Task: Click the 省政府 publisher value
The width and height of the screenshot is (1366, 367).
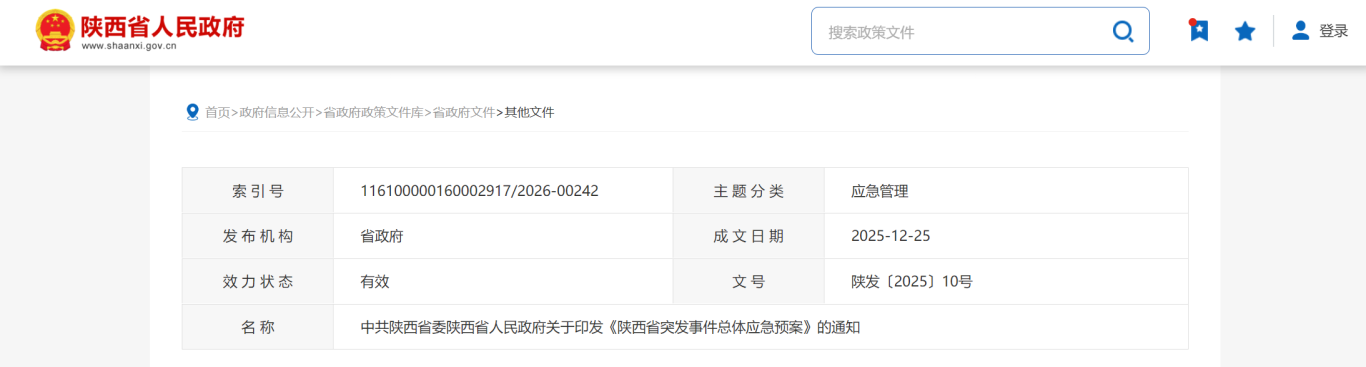Action: [381, 237]
